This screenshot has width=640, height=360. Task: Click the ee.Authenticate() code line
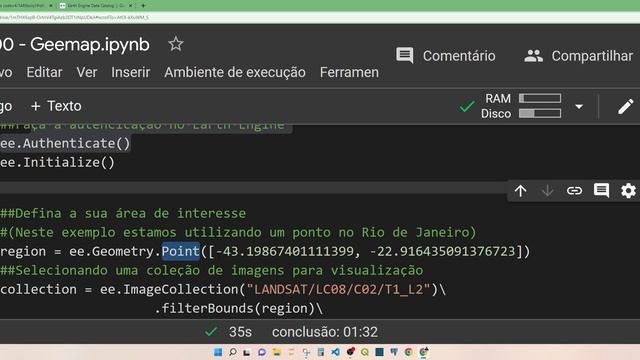point(65,143)
